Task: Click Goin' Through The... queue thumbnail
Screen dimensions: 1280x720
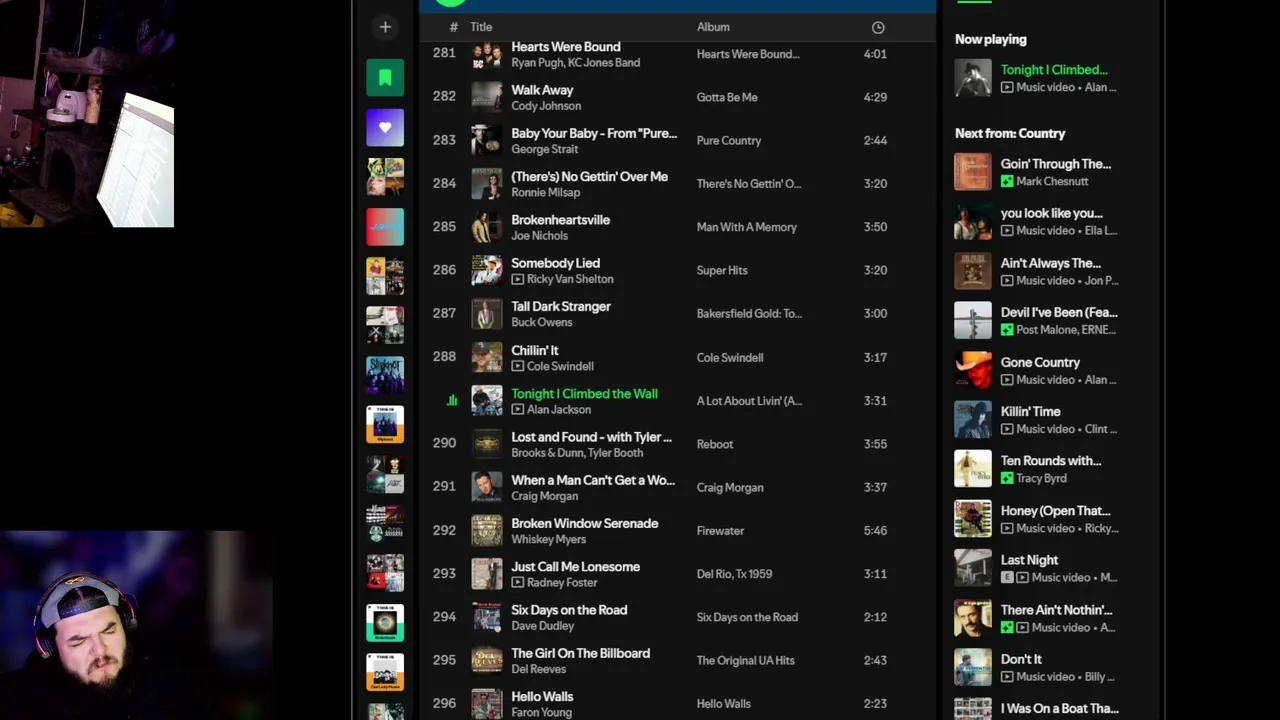Action: (973, 172)
